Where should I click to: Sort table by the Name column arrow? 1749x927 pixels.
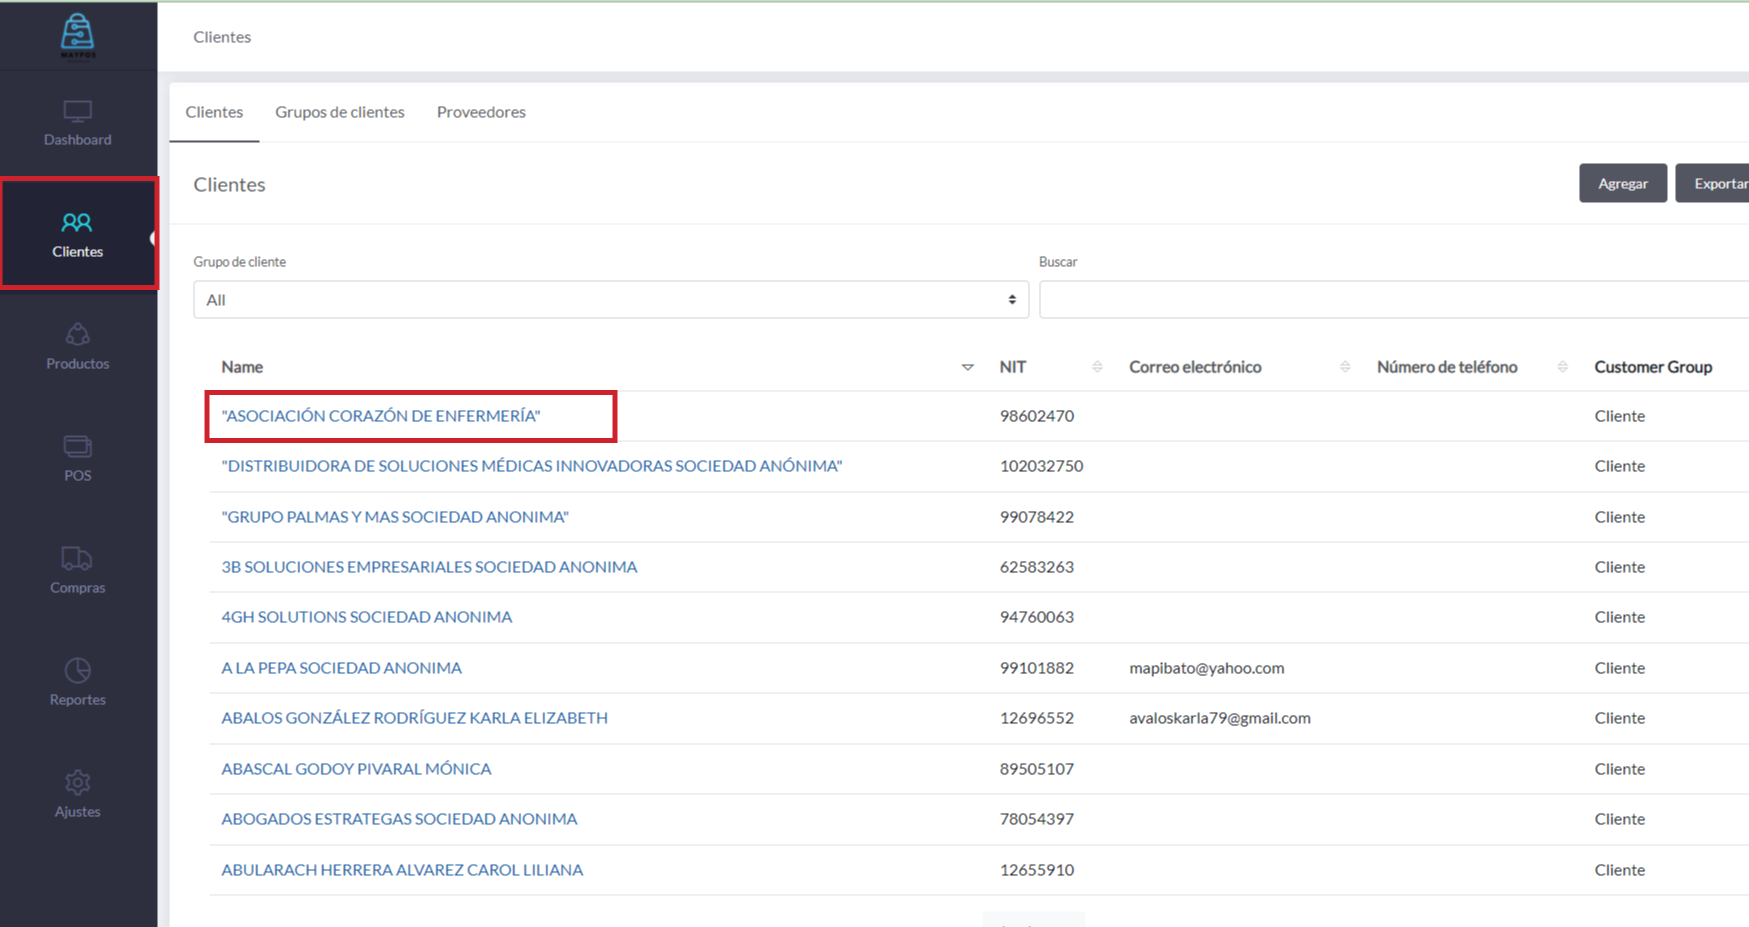(967, 367)
